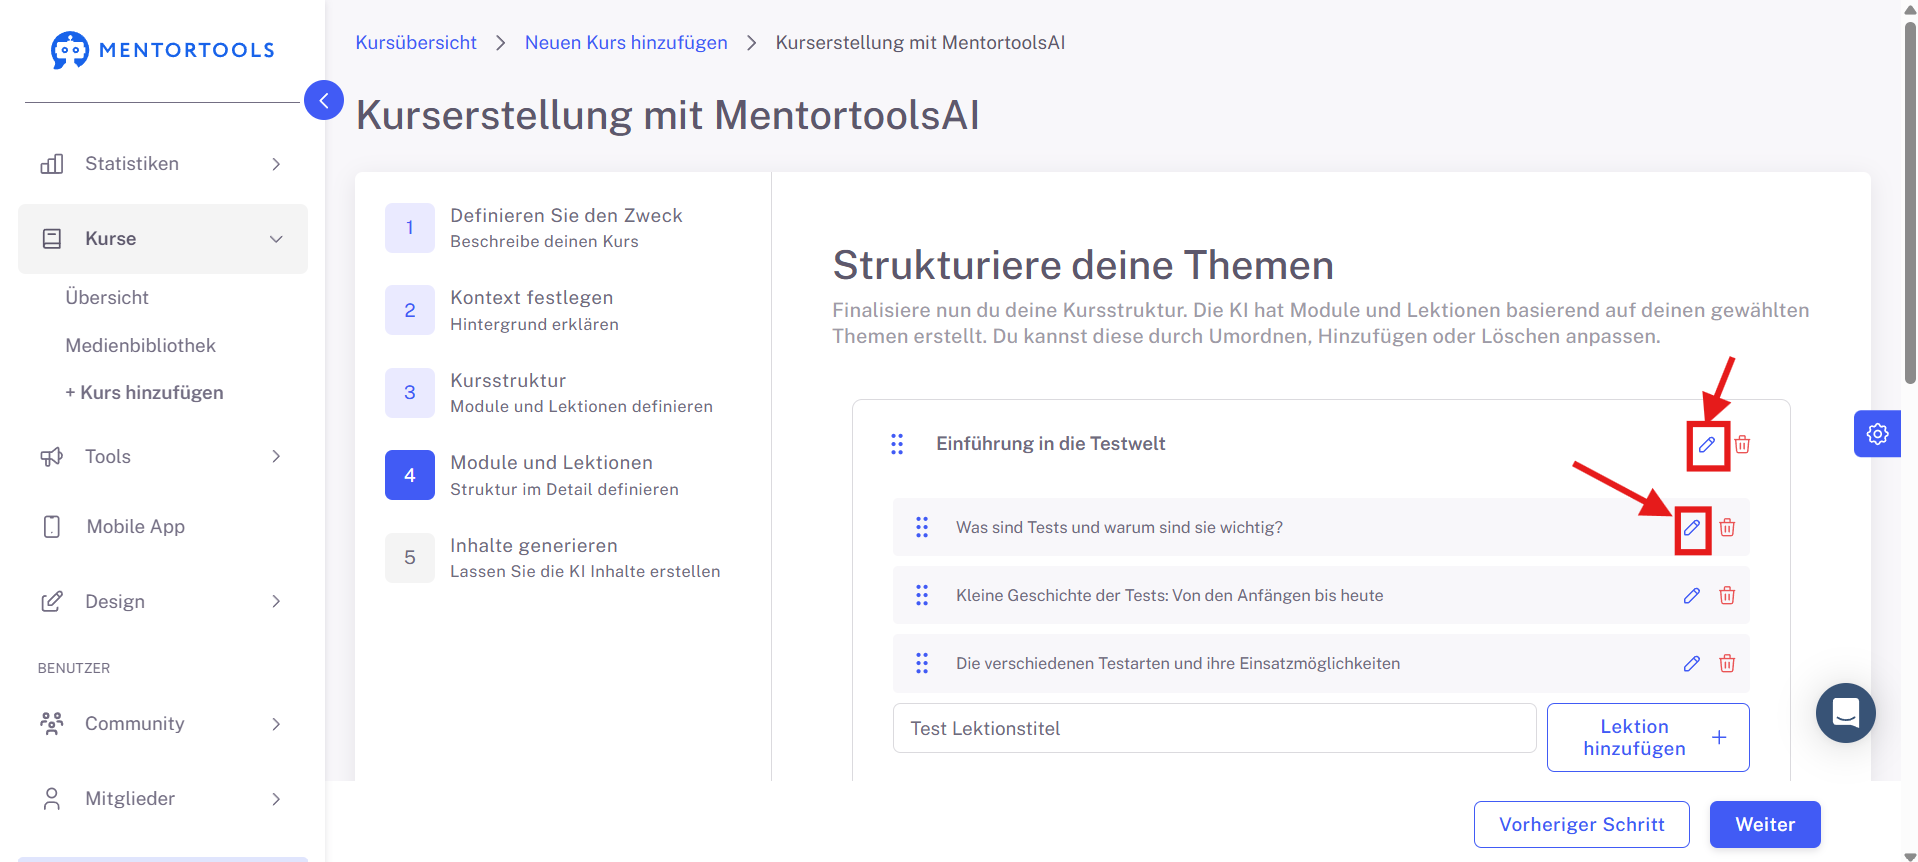Click lesson text 'Die verschiedenen Testarten und ihre Einsatzmöglichkeiten'
Viewport: 1918px width, 862px height.
pyautogui.click(x=1178, y=664)
